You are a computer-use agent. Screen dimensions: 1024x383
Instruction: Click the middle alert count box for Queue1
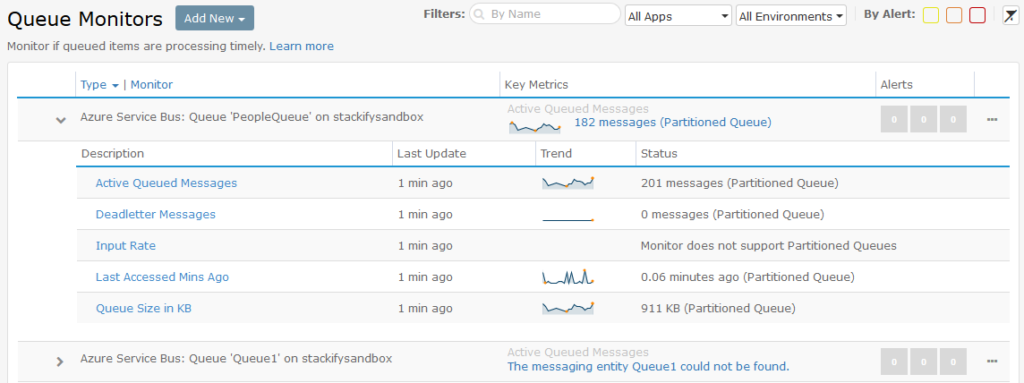tap(923, 361)
